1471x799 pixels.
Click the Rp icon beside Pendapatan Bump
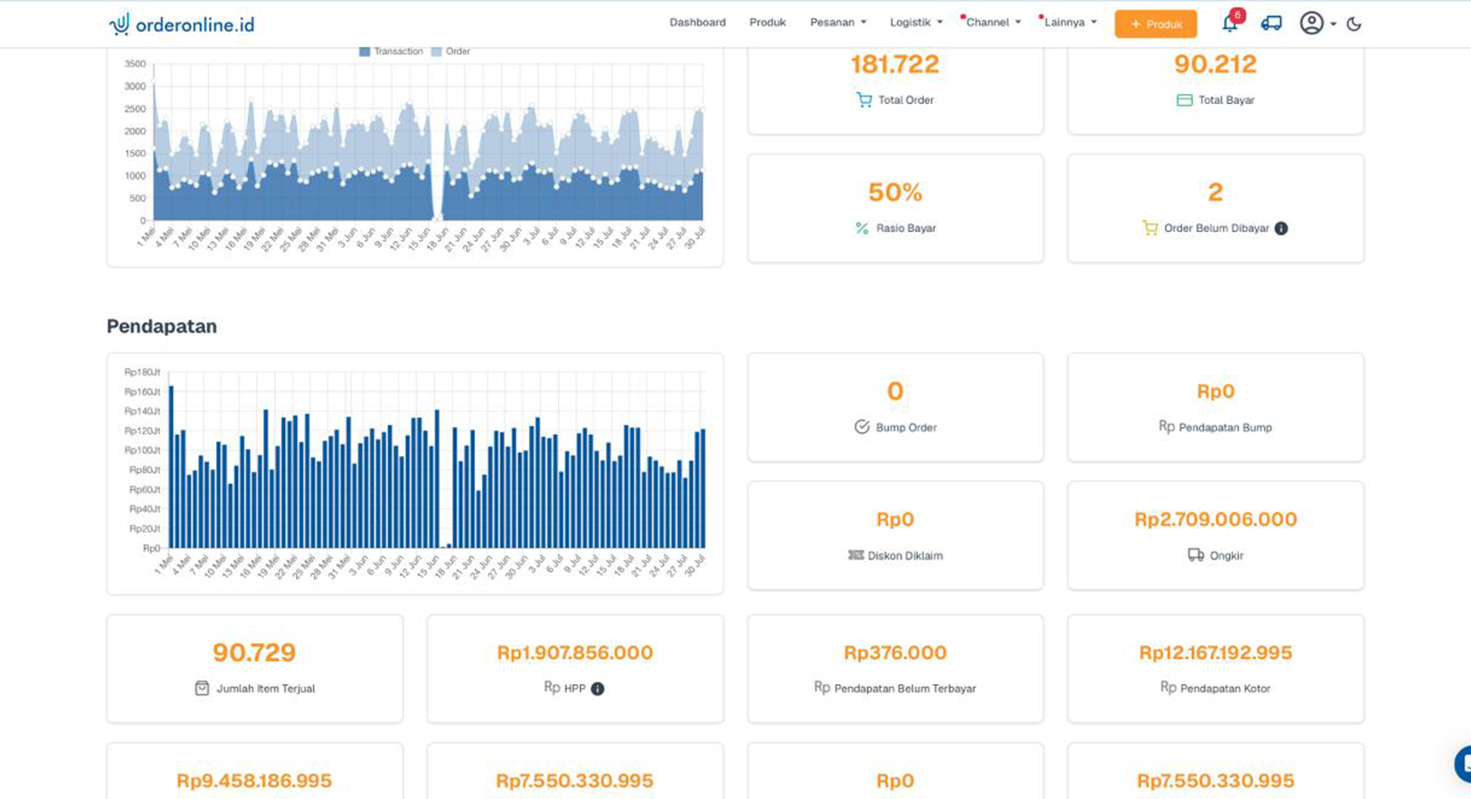(1166, 426)
